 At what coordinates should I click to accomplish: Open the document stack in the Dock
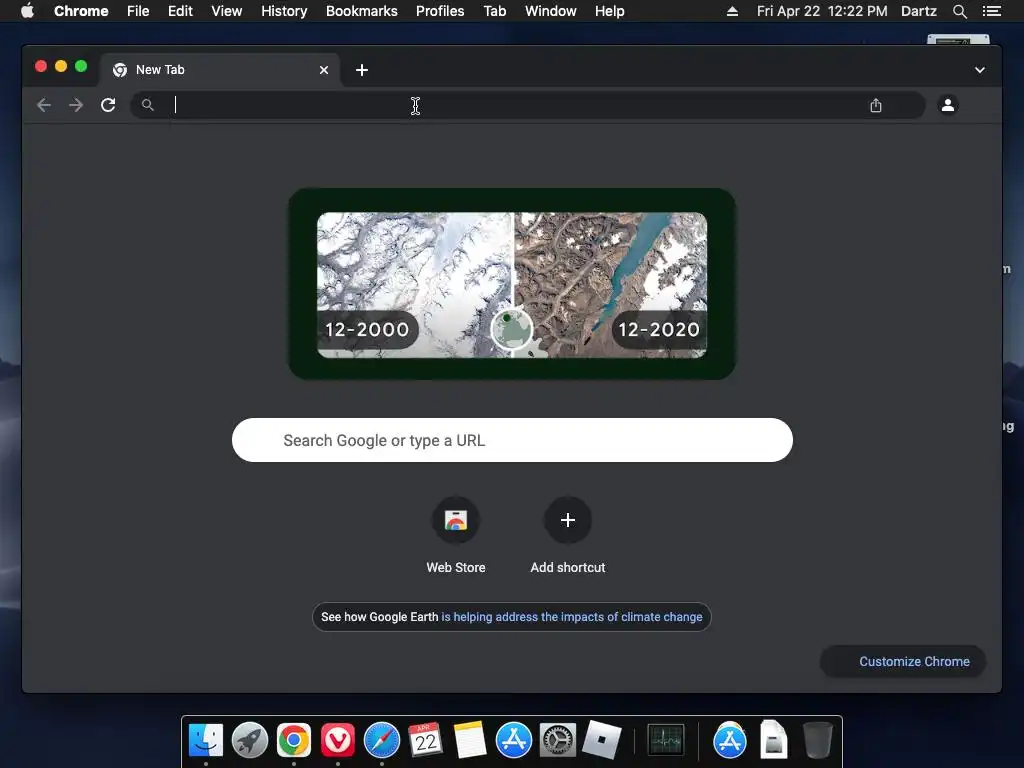[774, 740]
